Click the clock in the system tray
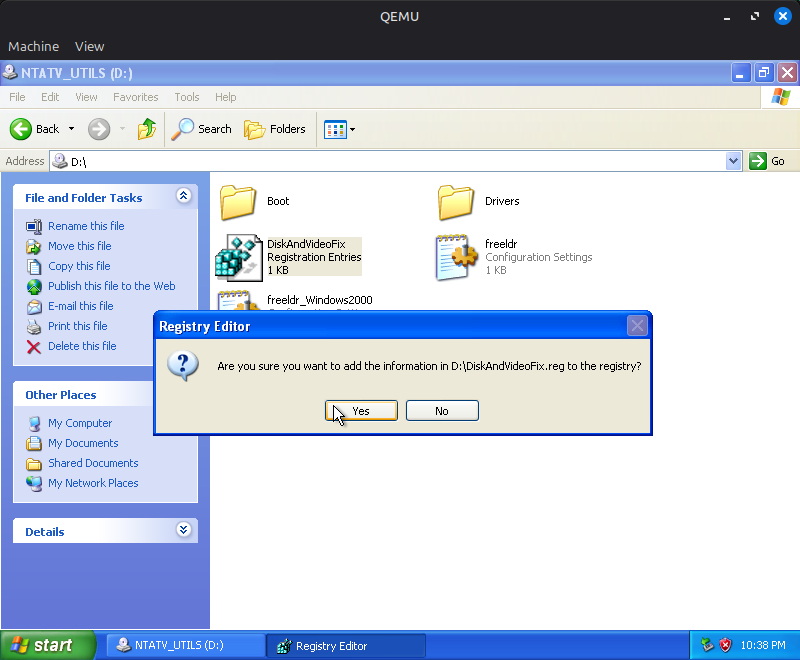 tap(762, 644)
